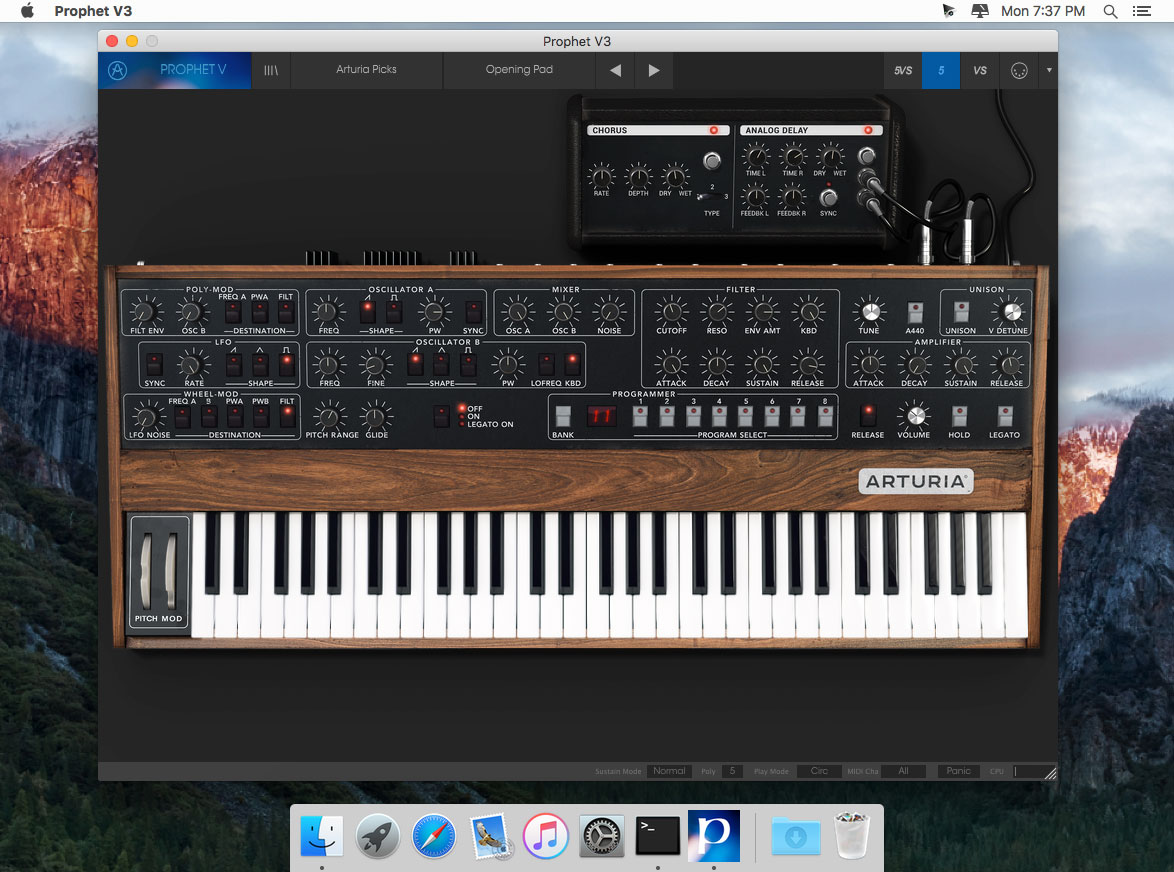Click the Delay TIME L knob
1174x872 pixels.
click(755, 156)
